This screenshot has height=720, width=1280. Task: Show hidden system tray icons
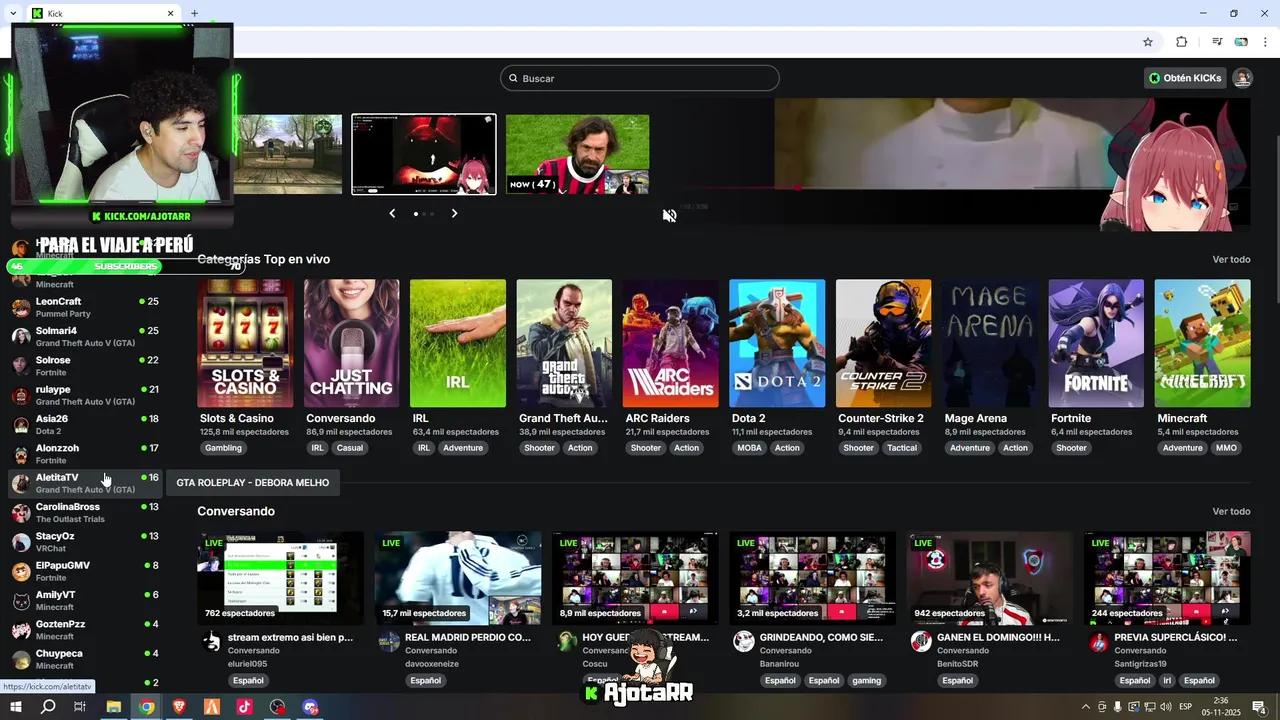[x=1086, y=707]
